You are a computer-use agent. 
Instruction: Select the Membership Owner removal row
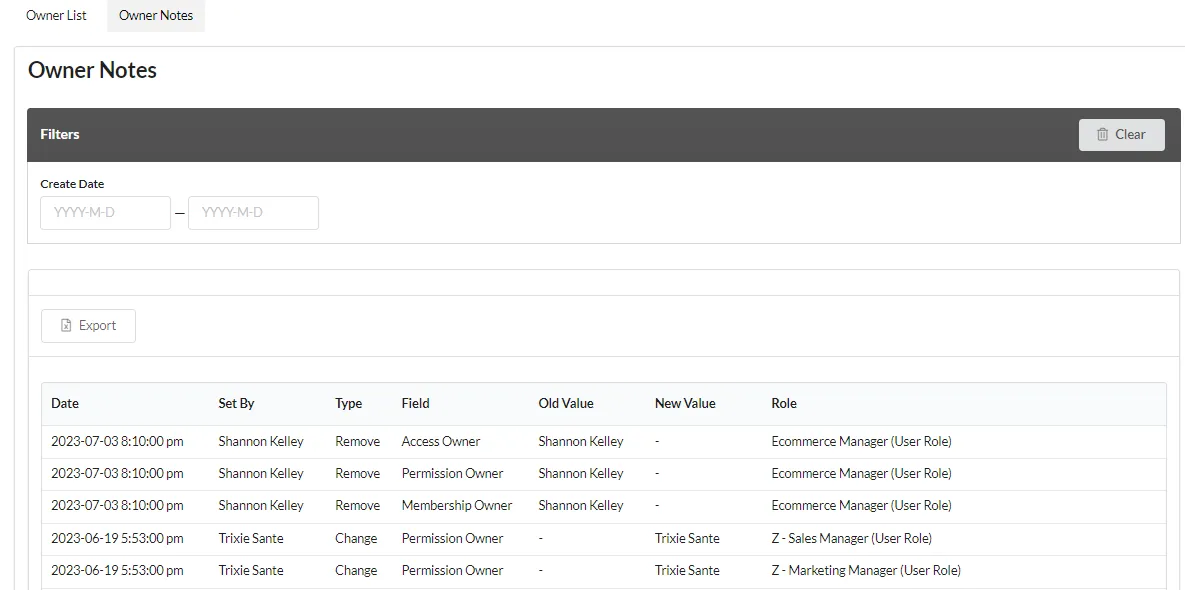click(x=604, y=505)
